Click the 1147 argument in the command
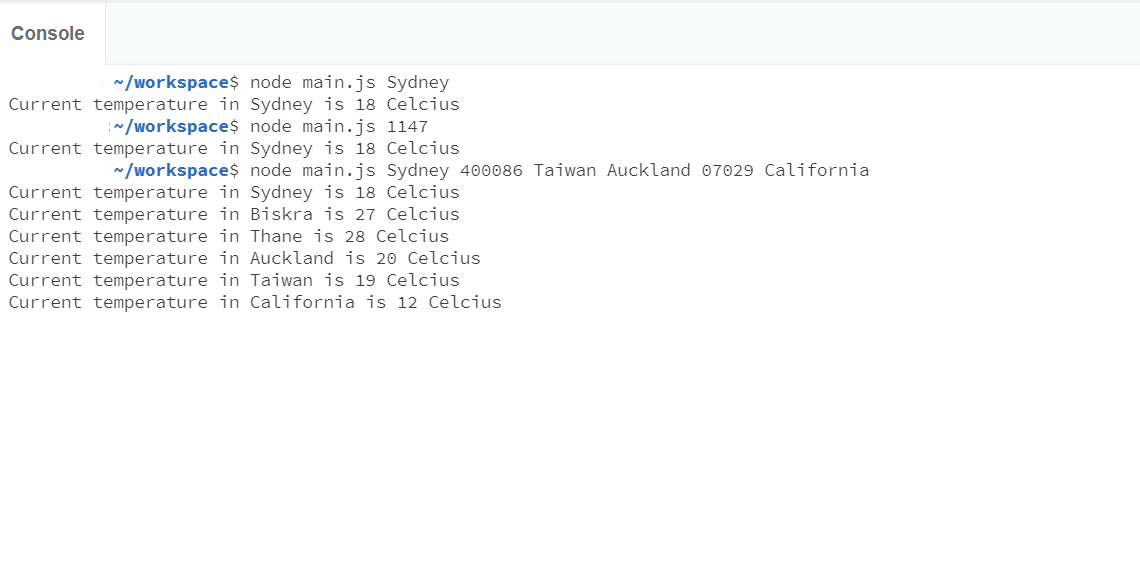This screenshot has height=566, width=1140. [x=407, y=127]
